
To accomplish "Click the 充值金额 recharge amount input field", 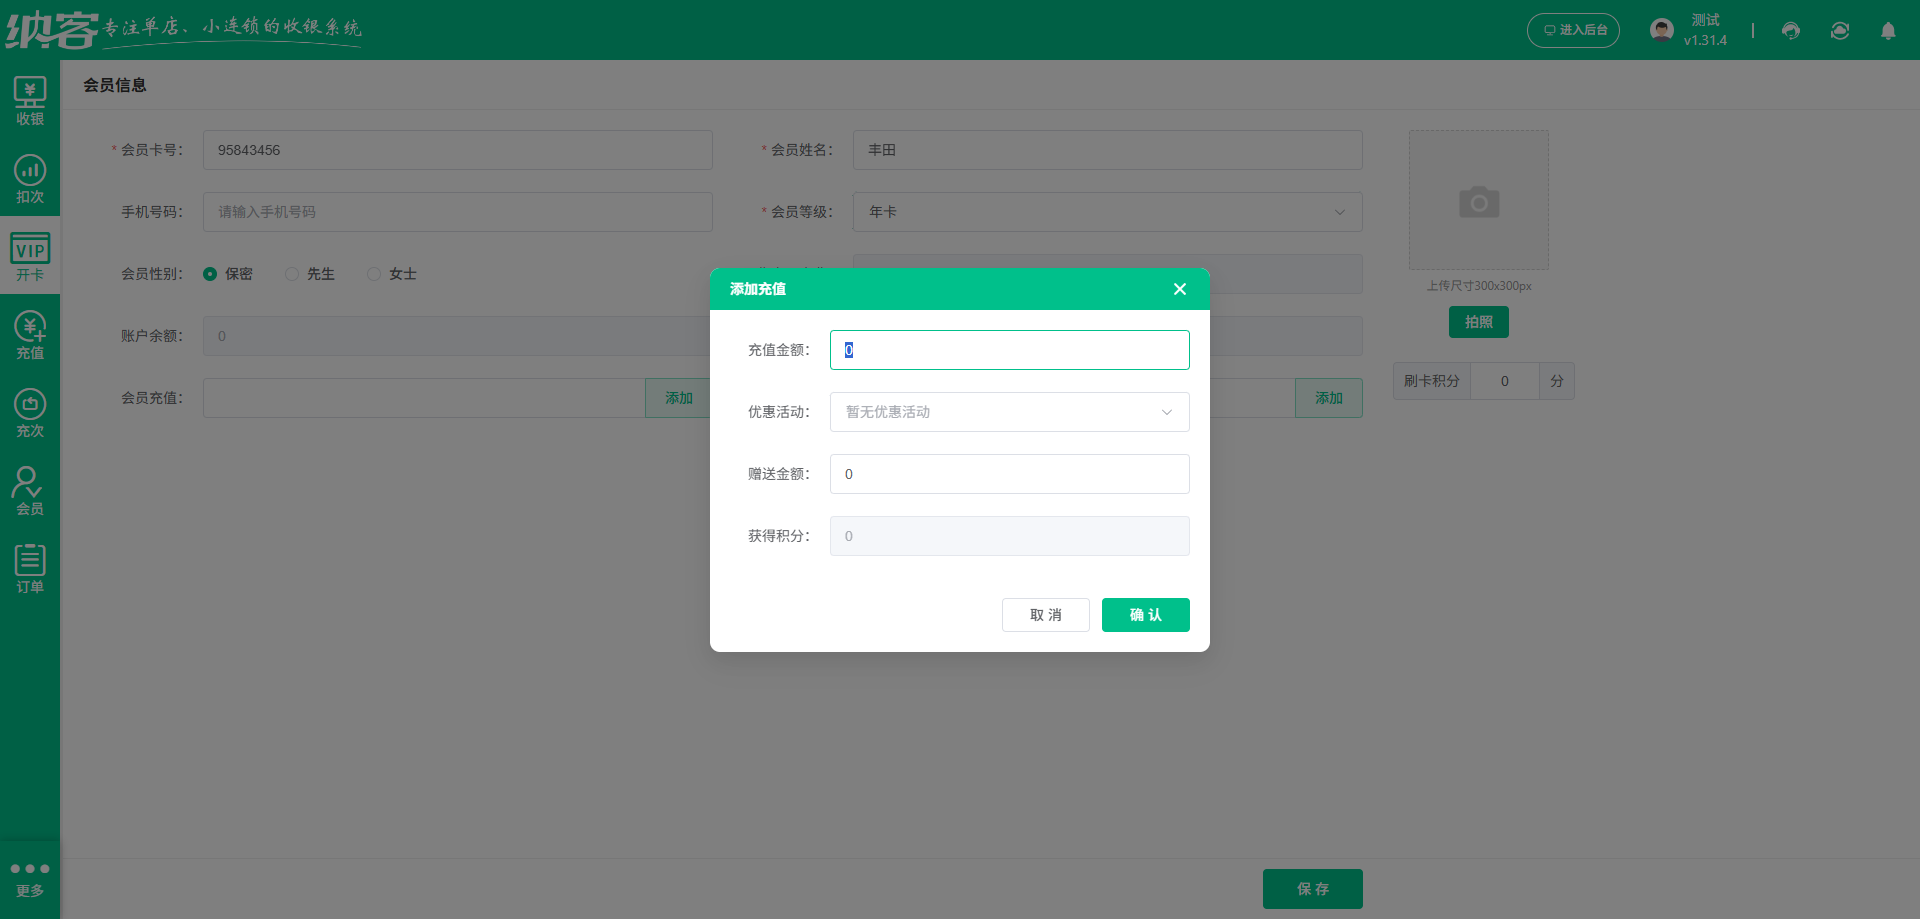I will point(1009,350).
